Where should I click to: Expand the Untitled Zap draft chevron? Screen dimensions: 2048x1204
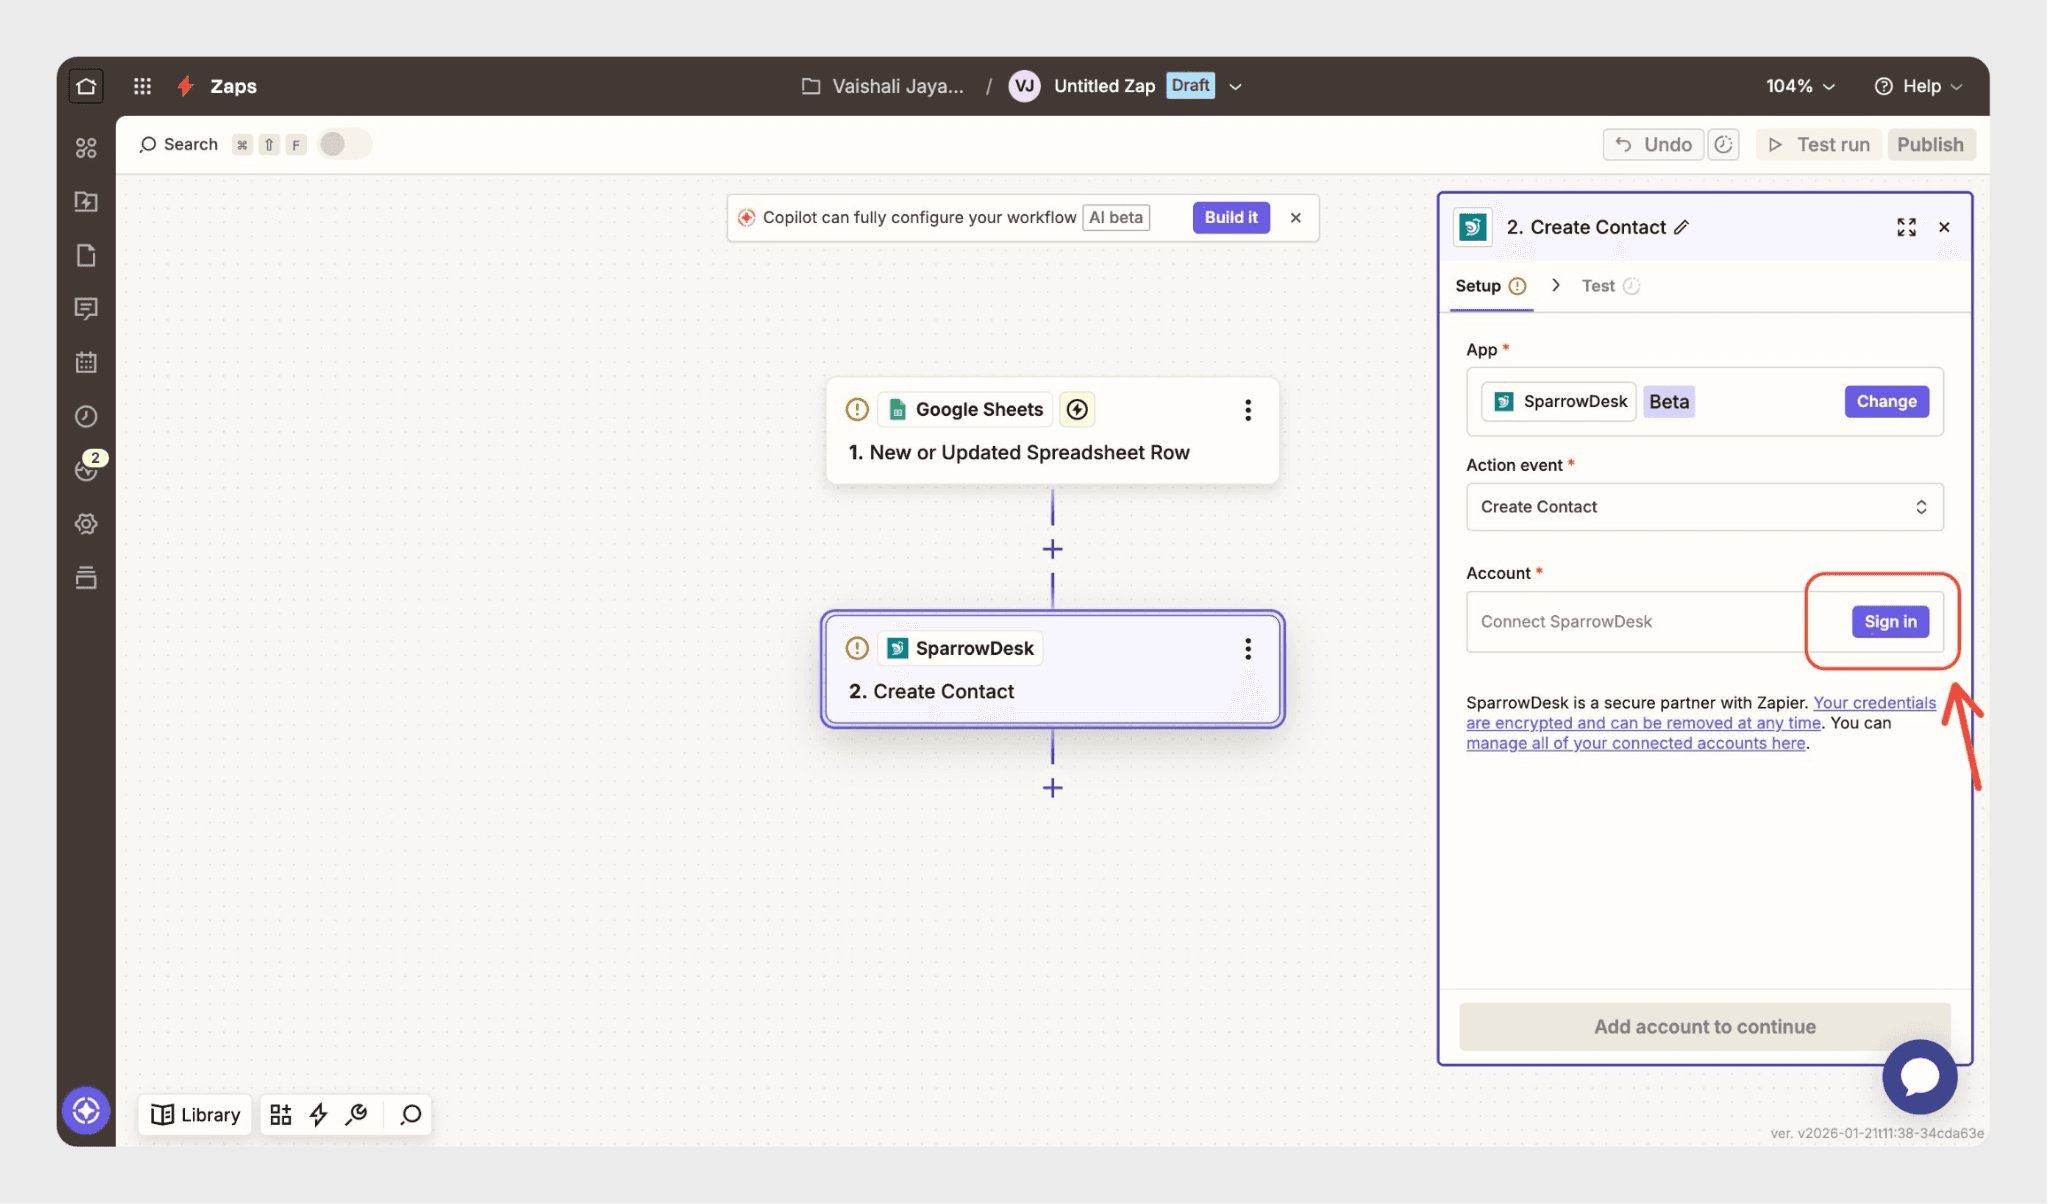(1236, 86)
